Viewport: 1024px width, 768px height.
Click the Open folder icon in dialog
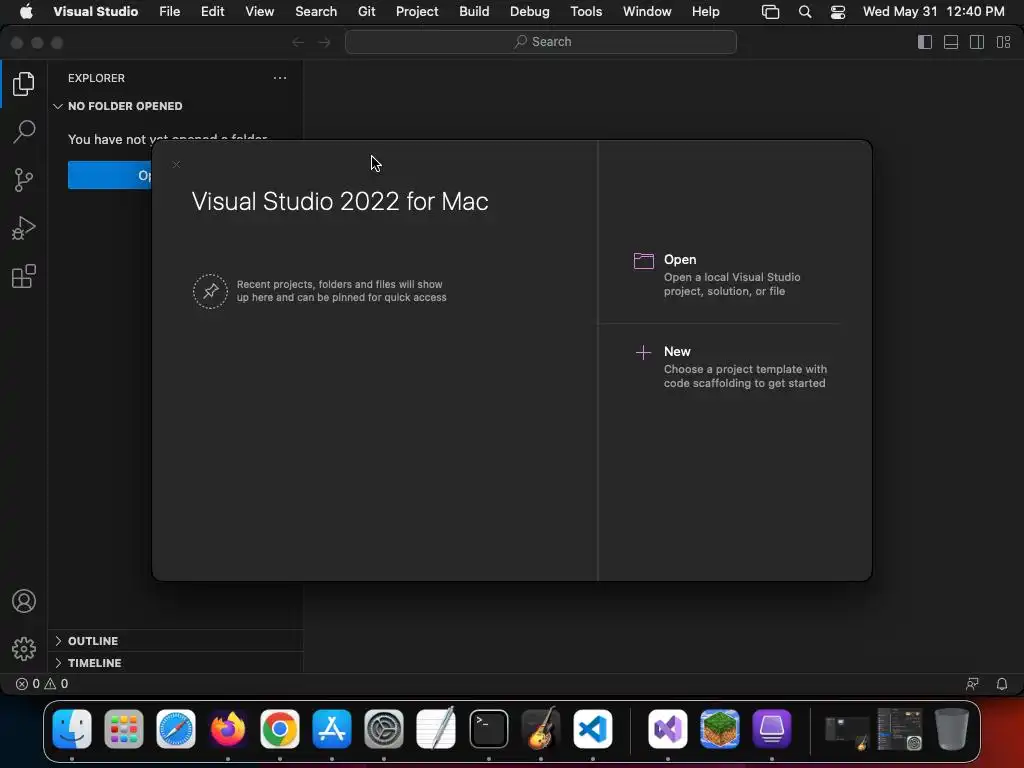point(643,261)
